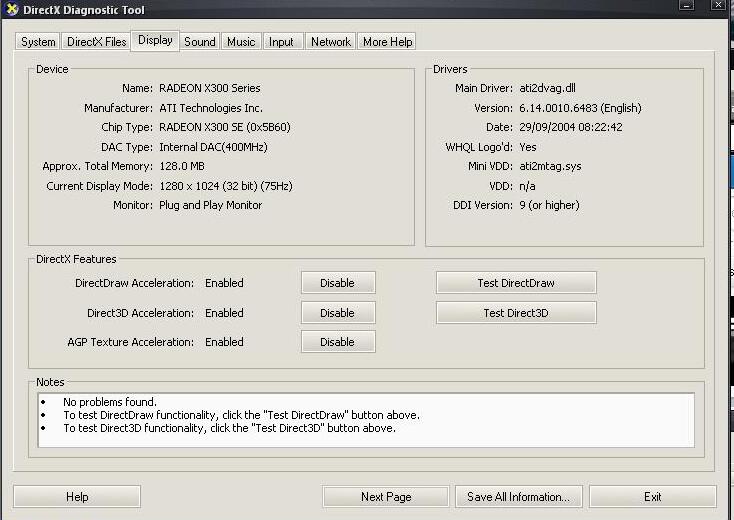Open Help at the bottom left
734x520 pixels.
77,497
